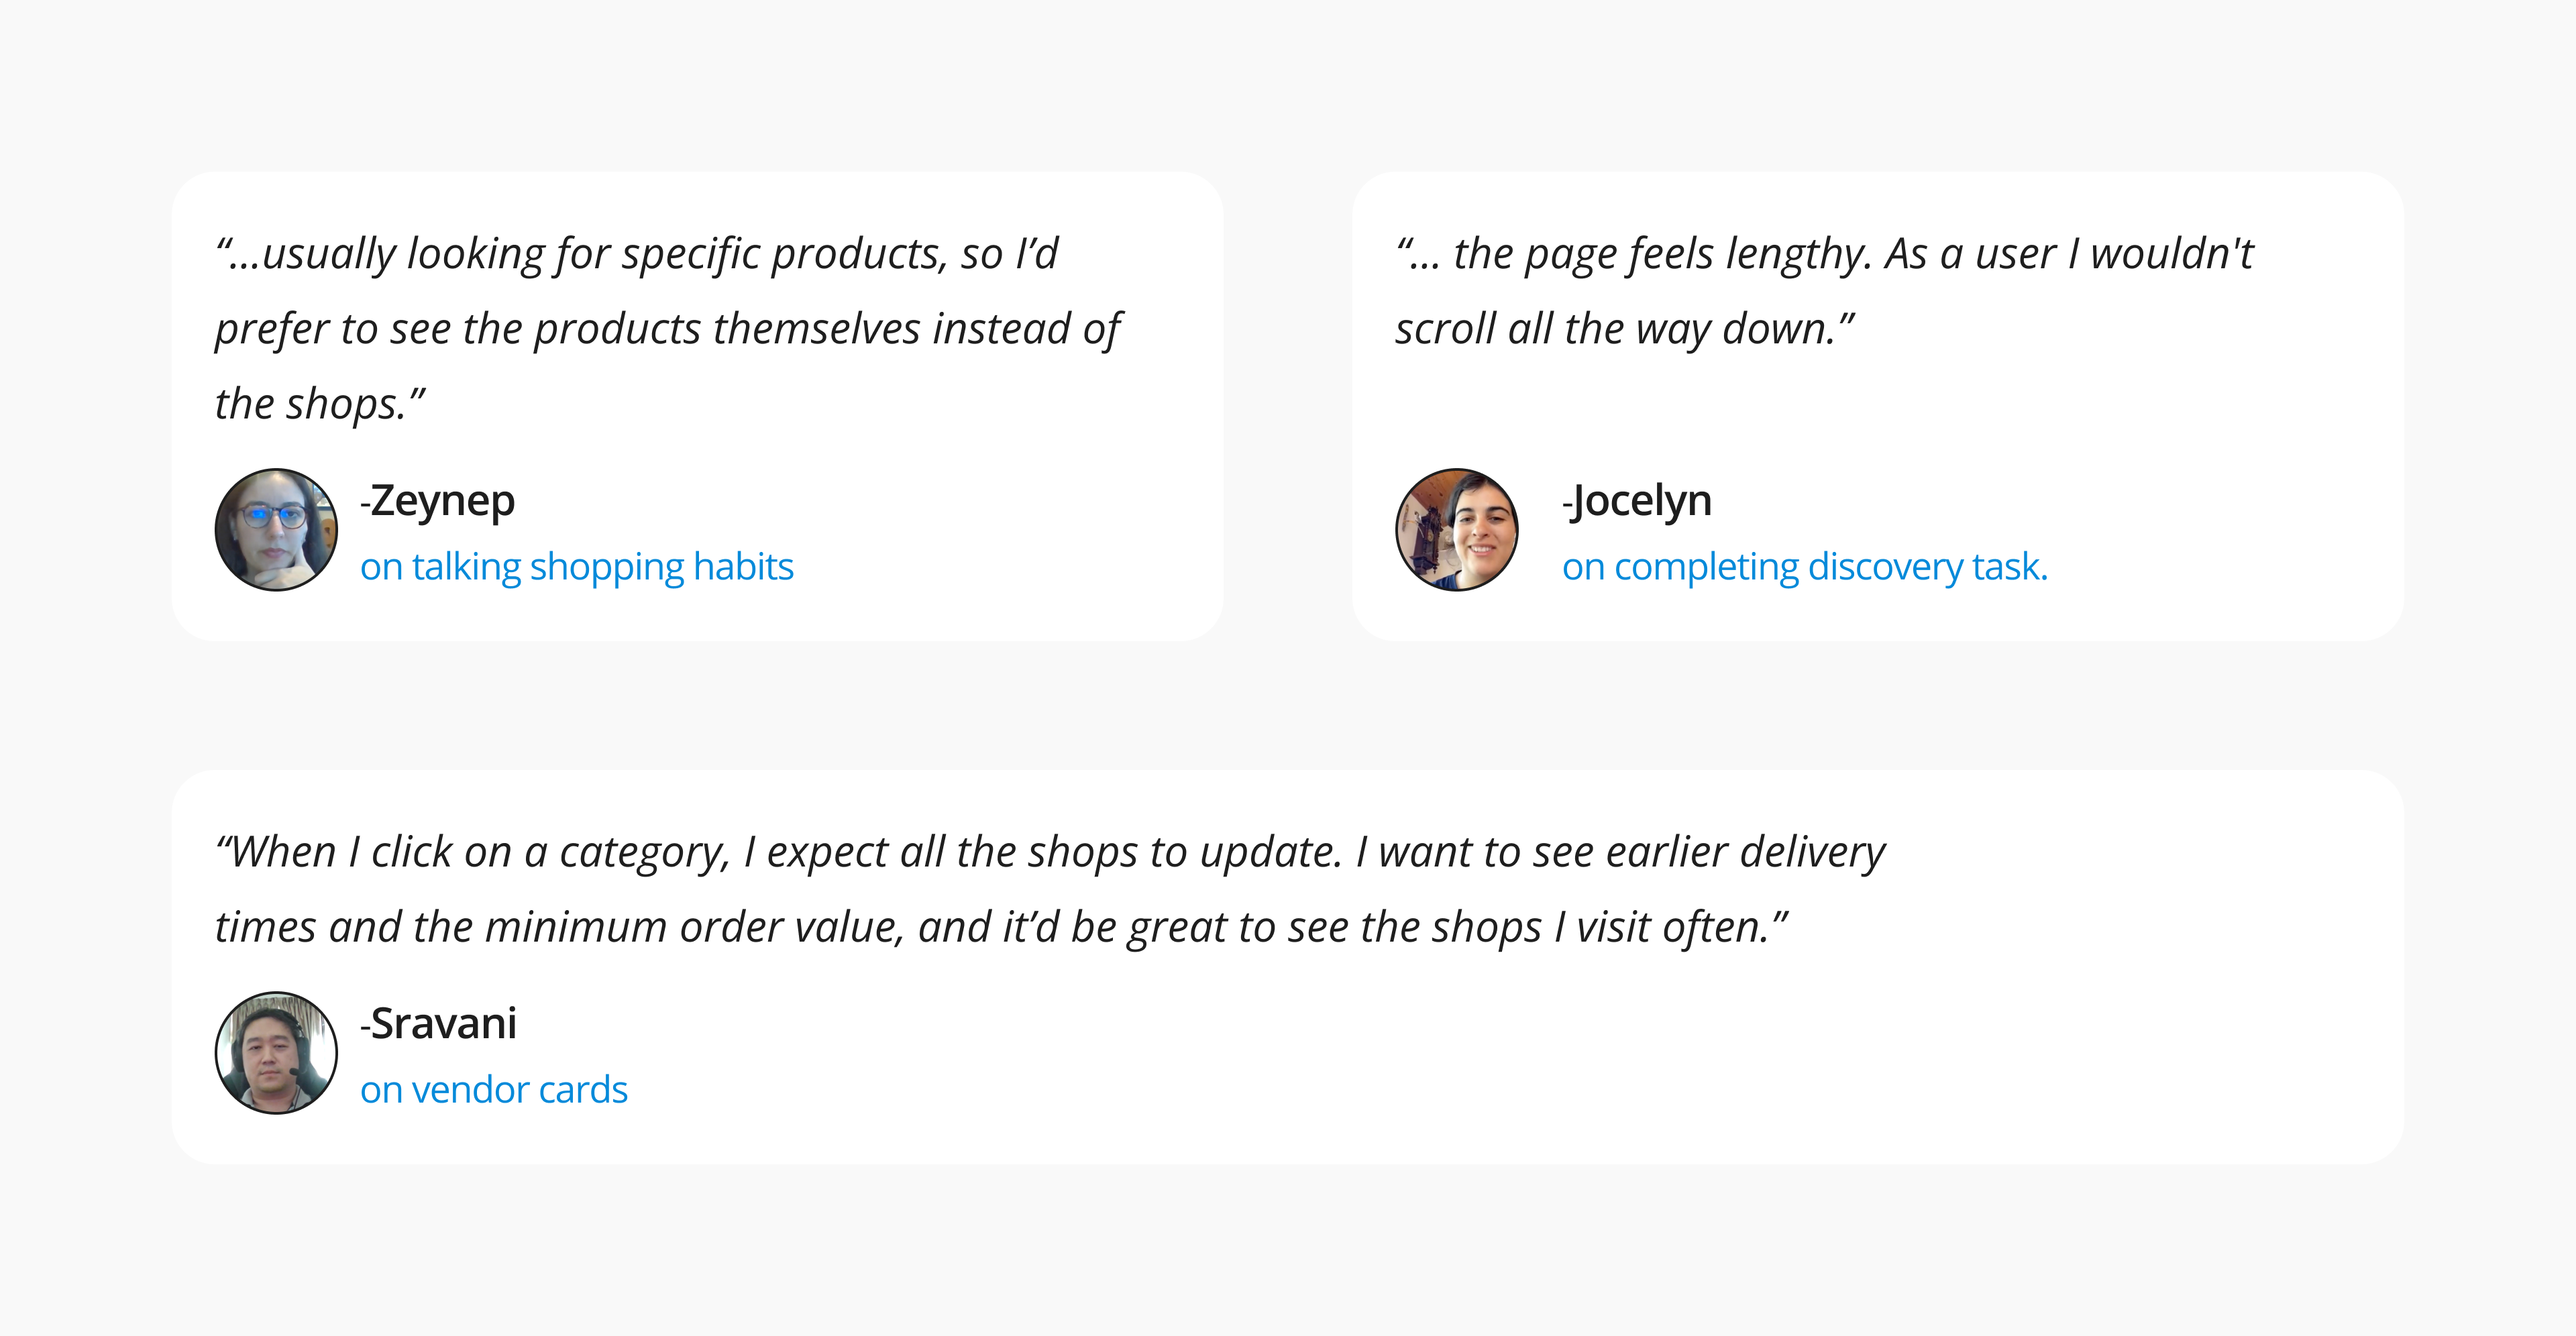Click the text 'the shops.' in Zeynep's quote
This screenshot has width=2576, height=1336.
[320, 404]
